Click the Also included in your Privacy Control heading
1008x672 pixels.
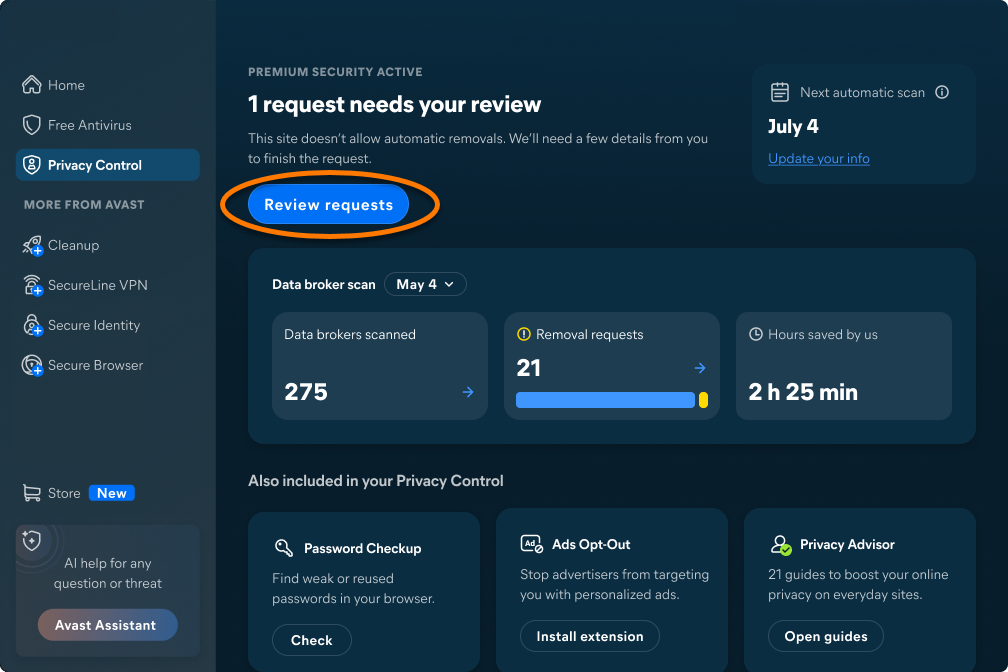coord(375,481)
